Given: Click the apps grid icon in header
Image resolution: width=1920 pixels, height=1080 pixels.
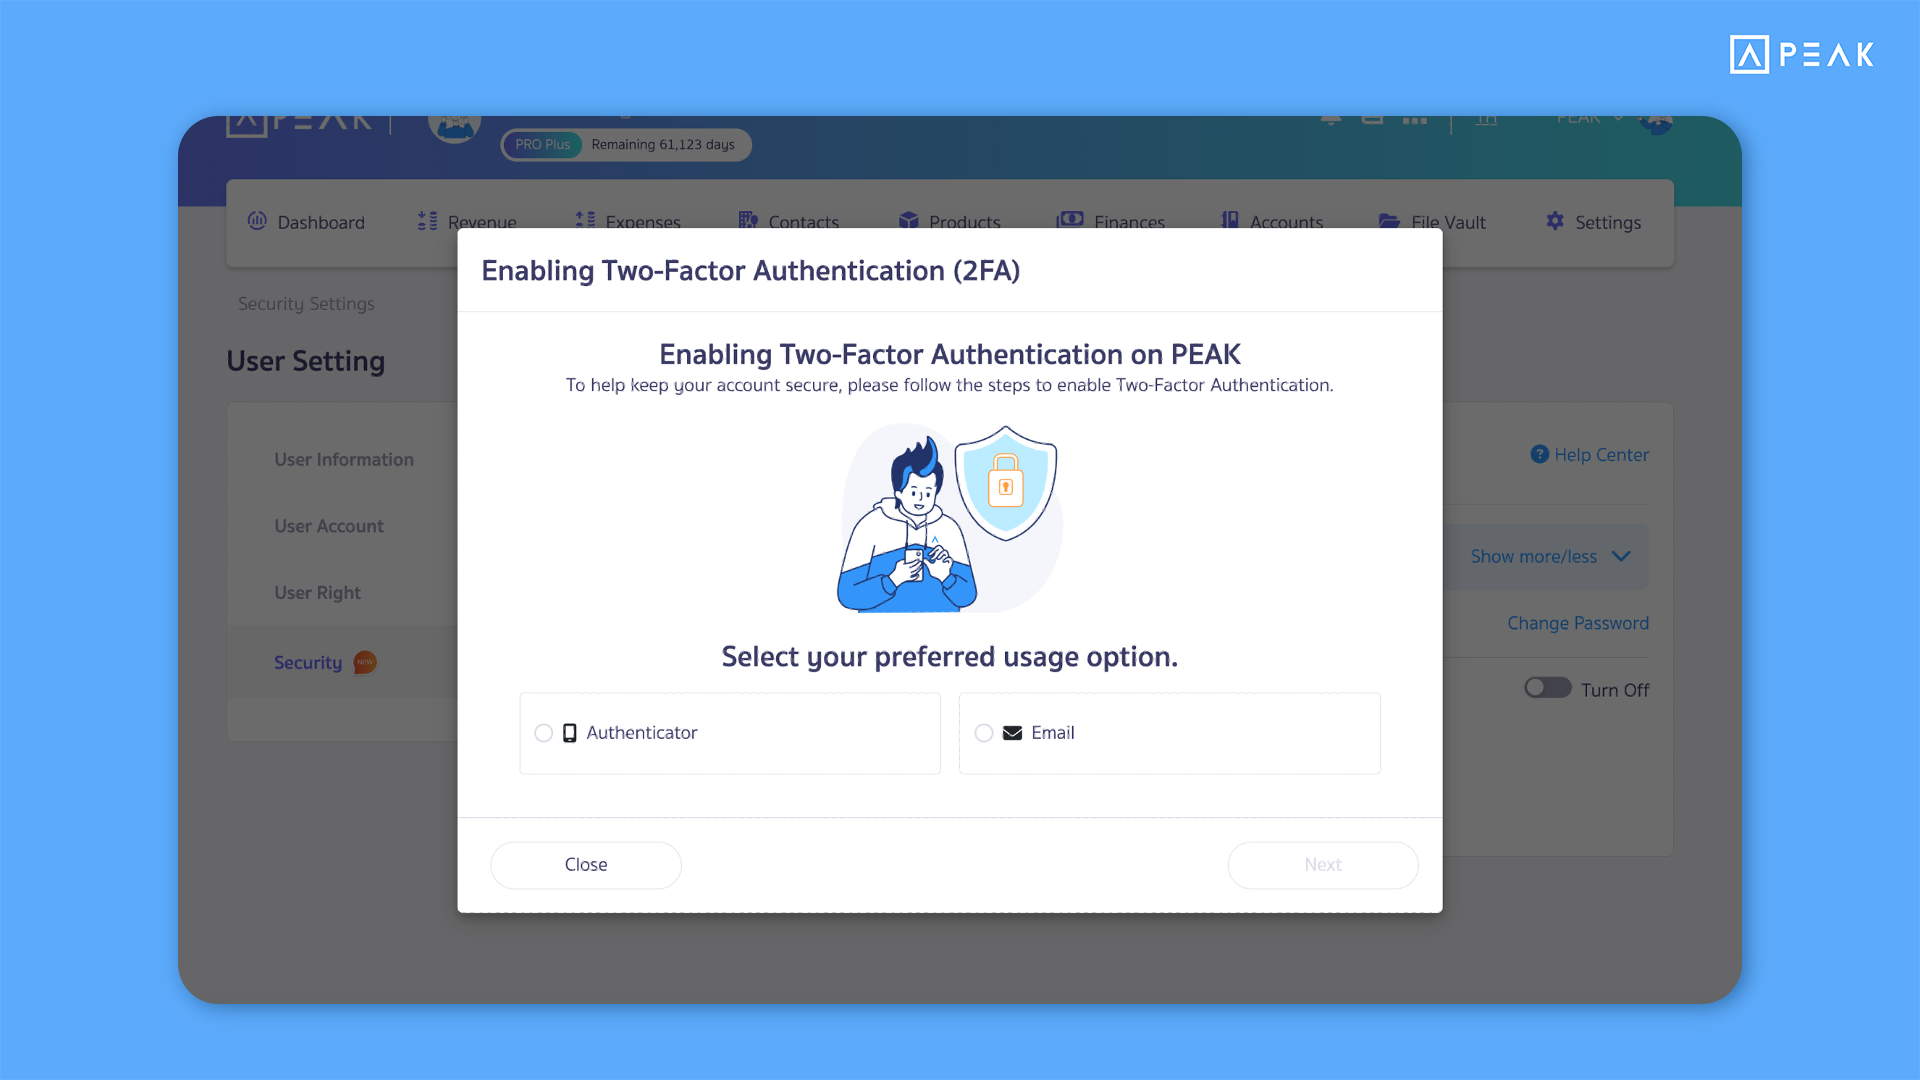Looking at the screenshot, I should tap(1414, 120).
